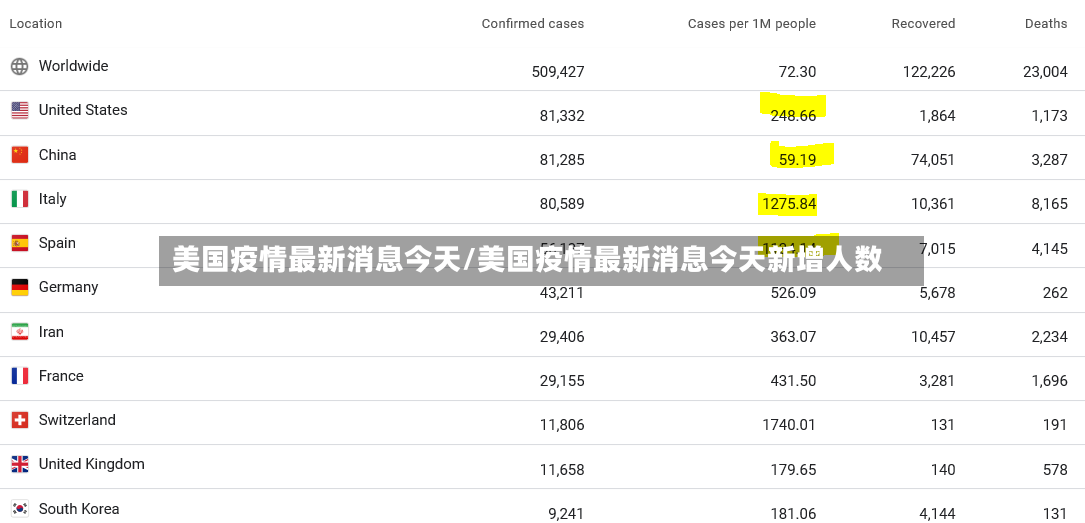Viewport: 1085px width, 523px height.
Task: Click the Spain flag icon
Action: pos(19,244)
